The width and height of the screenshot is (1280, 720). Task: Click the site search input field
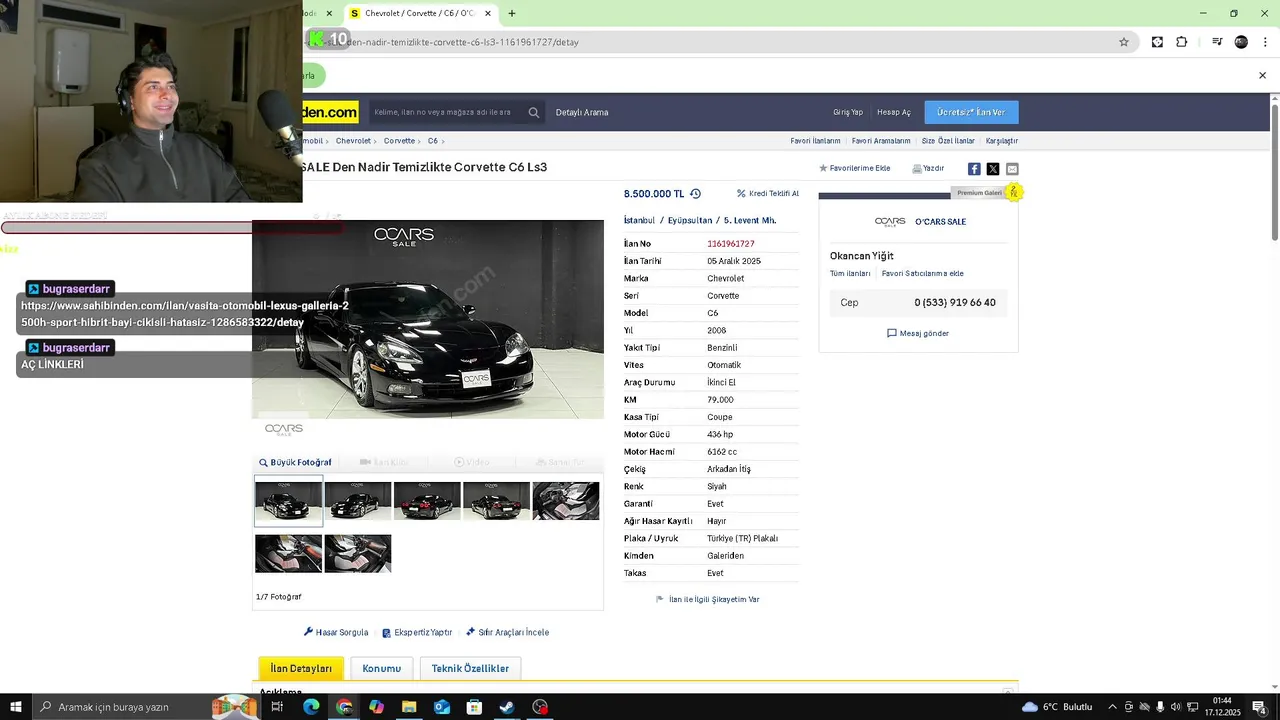click(445, 112)
